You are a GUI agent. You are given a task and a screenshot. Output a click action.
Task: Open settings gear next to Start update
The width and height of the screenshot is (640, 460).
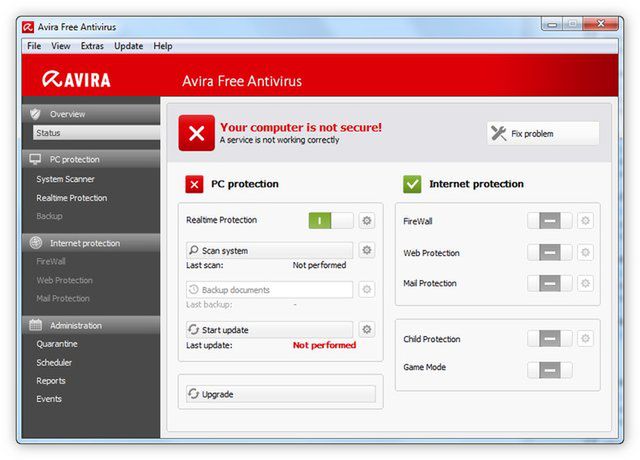(367, 329)
